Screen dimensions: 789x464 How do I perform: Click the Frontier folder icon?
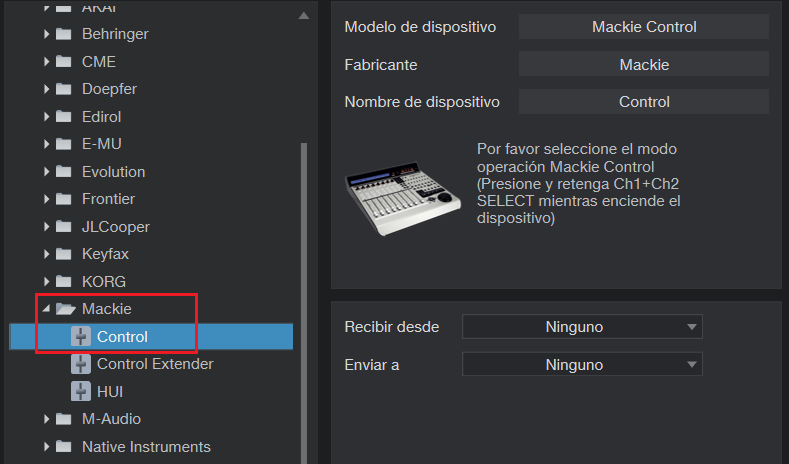(63, 199)
